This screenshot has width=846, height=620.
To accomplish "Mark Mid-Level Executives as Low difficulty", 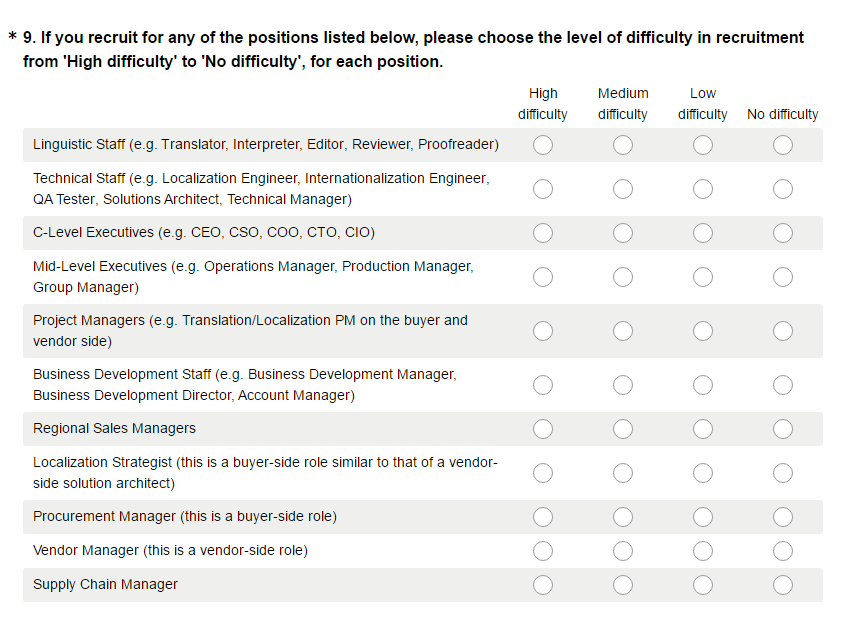I will [x=702, y=277].
